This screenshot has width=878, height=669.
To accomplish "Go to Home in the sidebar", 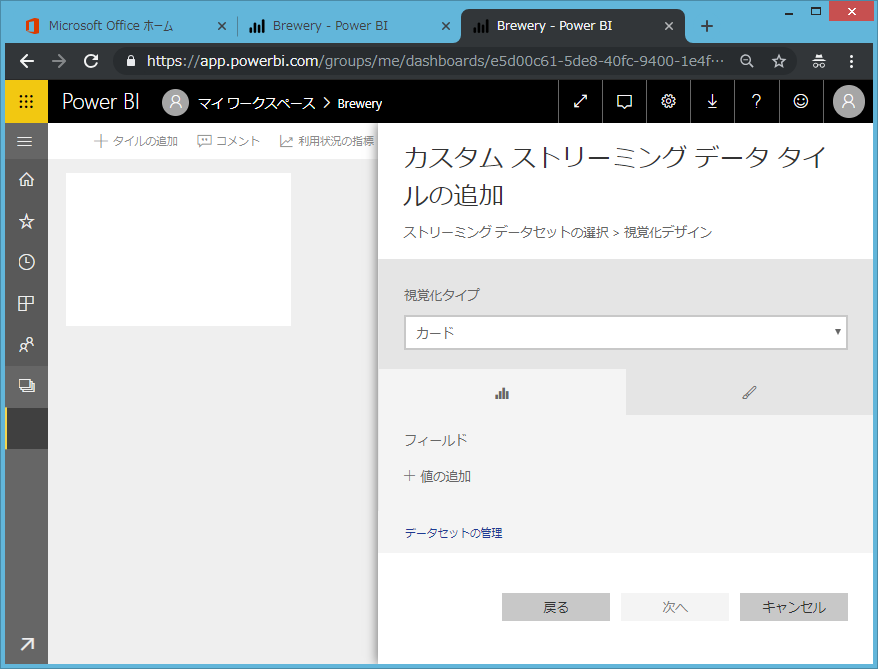I will [x=26, y=180].
